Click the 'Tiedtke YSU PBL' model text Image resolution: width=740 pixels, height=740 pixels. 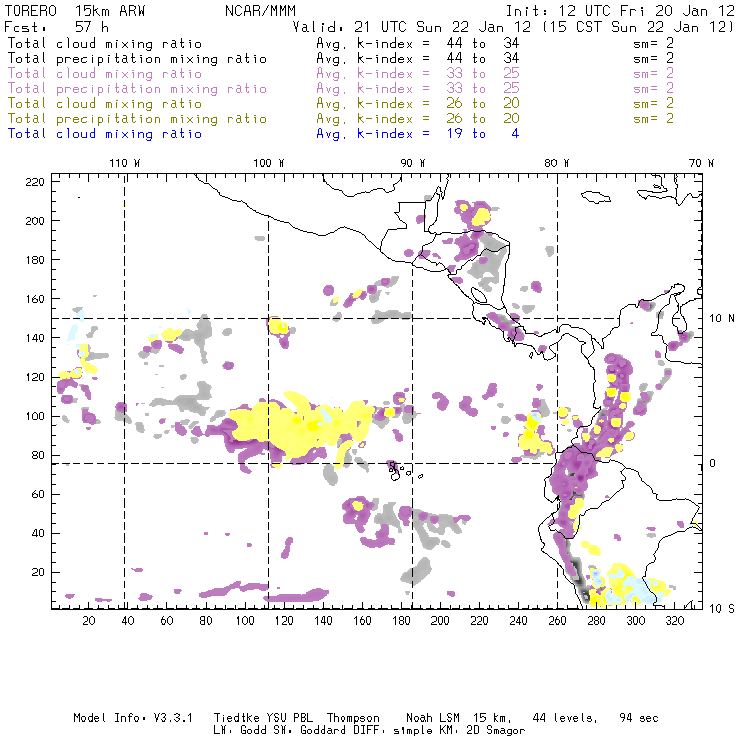(x=263, y=718)
